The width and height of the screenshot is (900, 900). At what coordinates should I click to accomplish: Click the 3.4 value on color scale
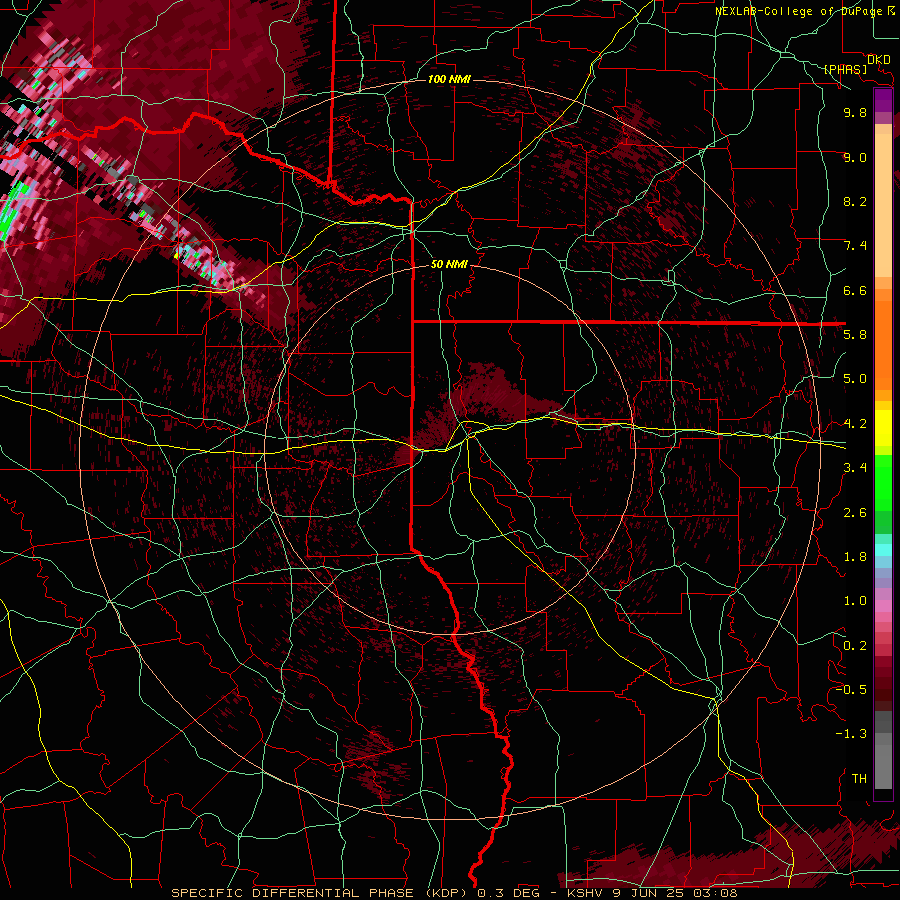click(x=855, y=468)
